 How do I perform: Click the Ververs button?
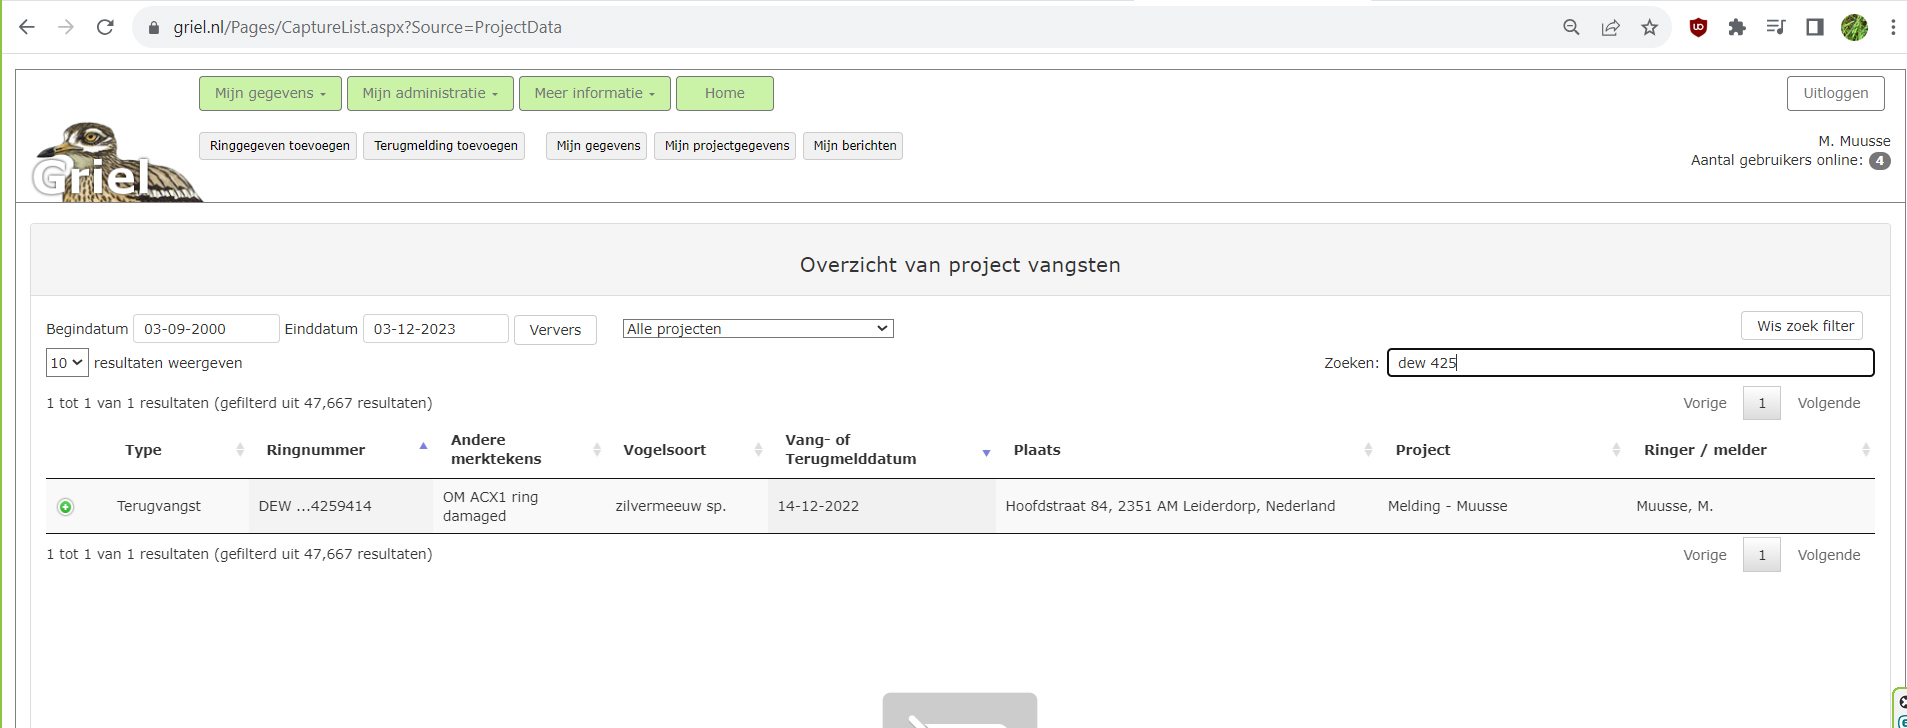tap(555, 330)
